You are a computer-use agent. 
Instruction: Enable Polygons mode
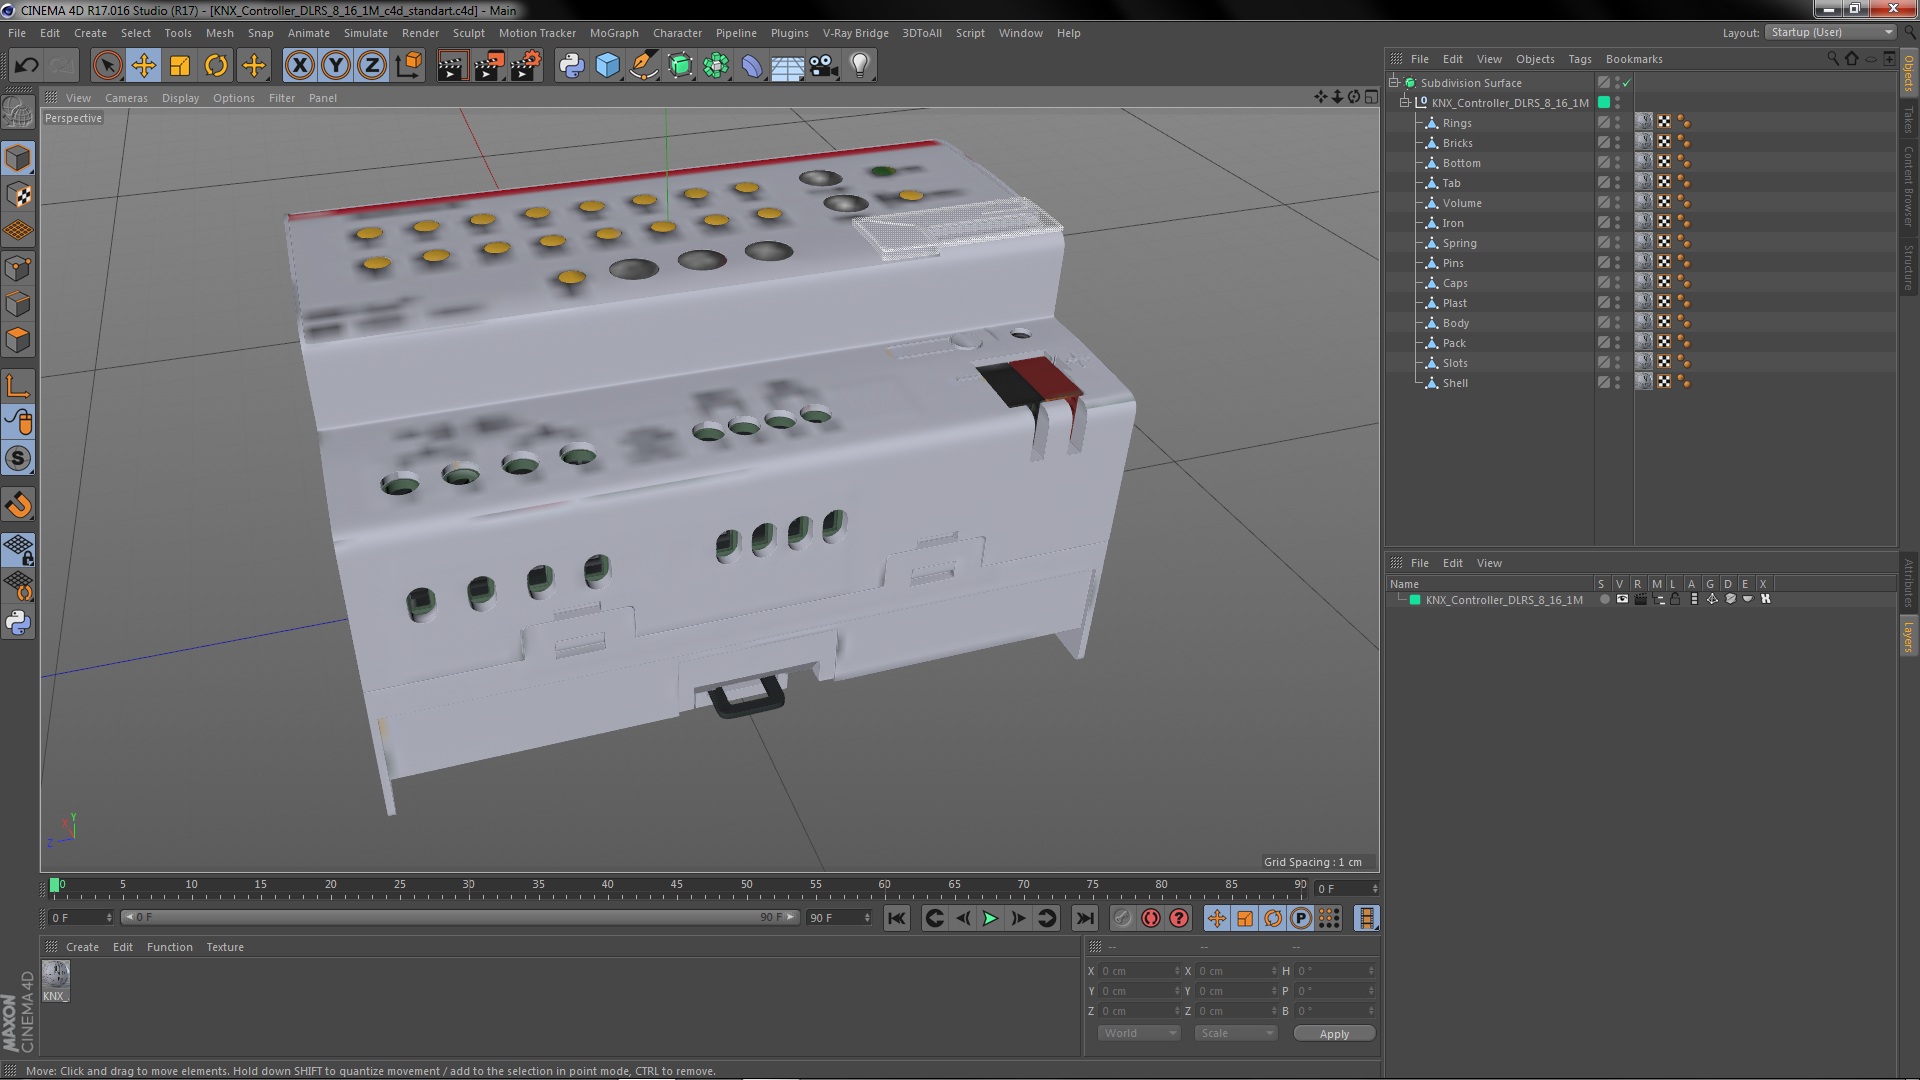(x=18, y=340)
